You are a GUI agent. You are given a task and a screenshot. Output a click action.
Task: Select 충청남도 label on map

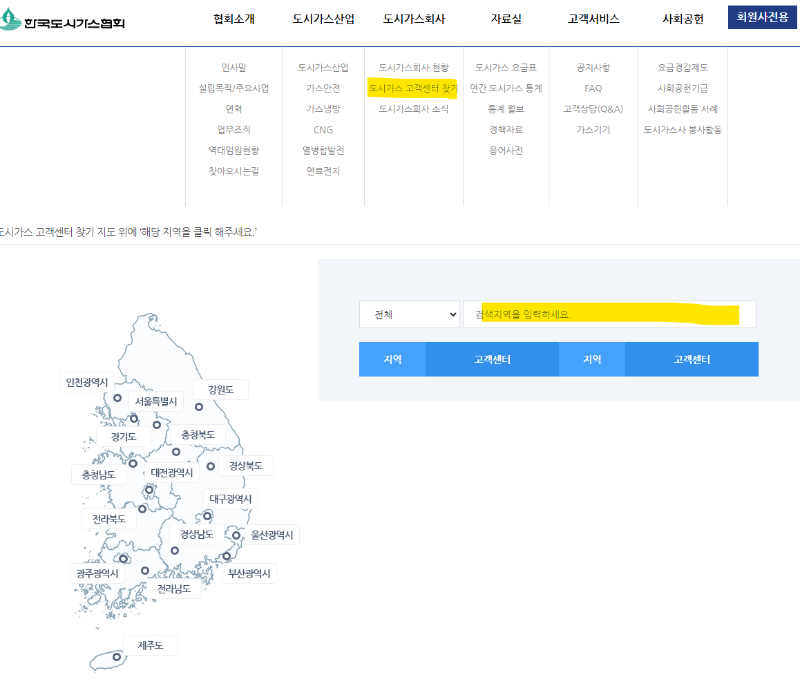tap(98, 475)
